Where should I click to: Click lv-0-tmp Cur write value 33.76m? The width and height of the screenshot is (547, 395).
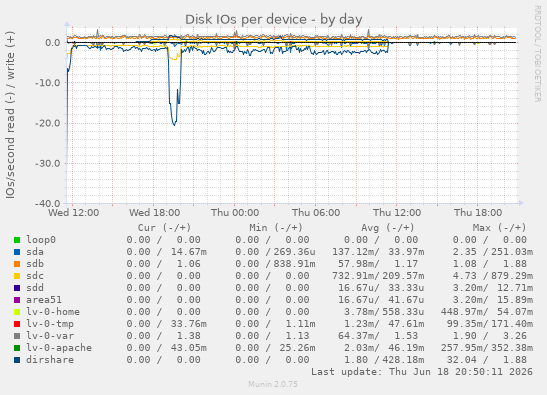click(189, 324)
